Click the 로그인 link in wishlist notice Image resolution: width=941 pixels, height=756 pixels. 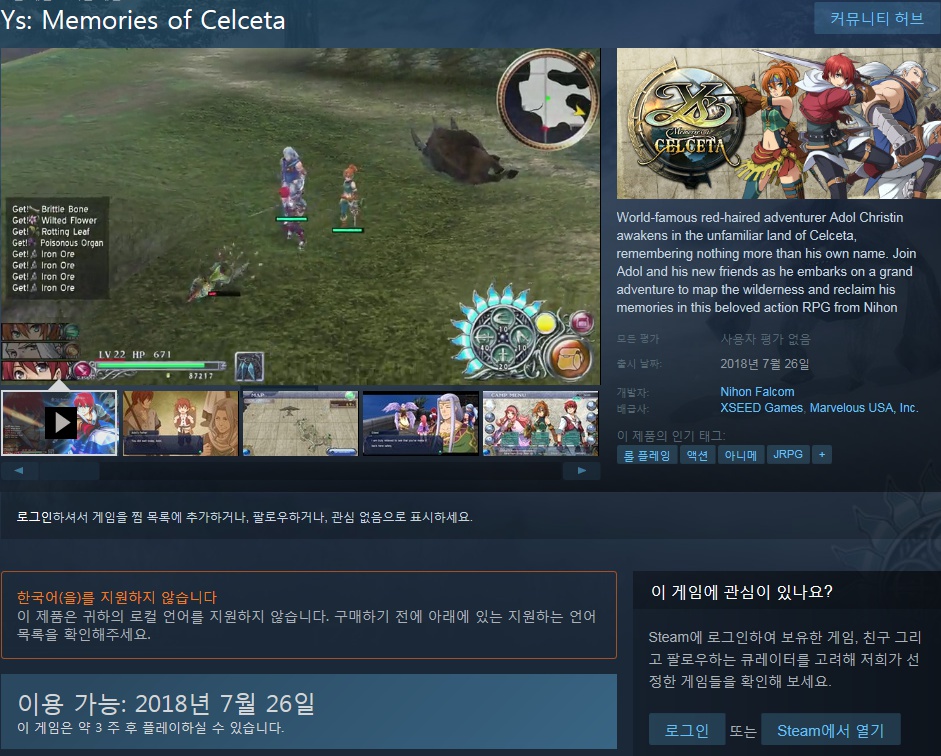[34, 517]
